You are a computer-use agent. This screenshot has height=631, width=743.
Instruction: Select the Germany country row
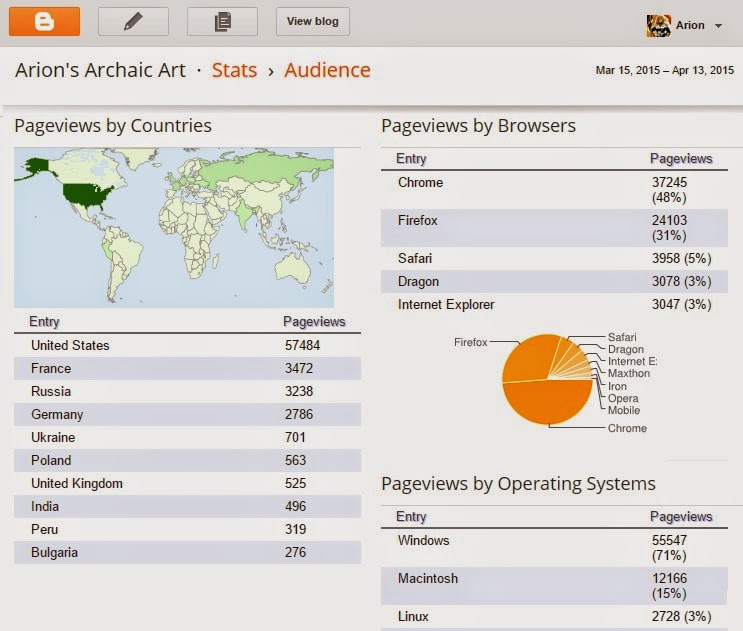click(x=187, y=415)
